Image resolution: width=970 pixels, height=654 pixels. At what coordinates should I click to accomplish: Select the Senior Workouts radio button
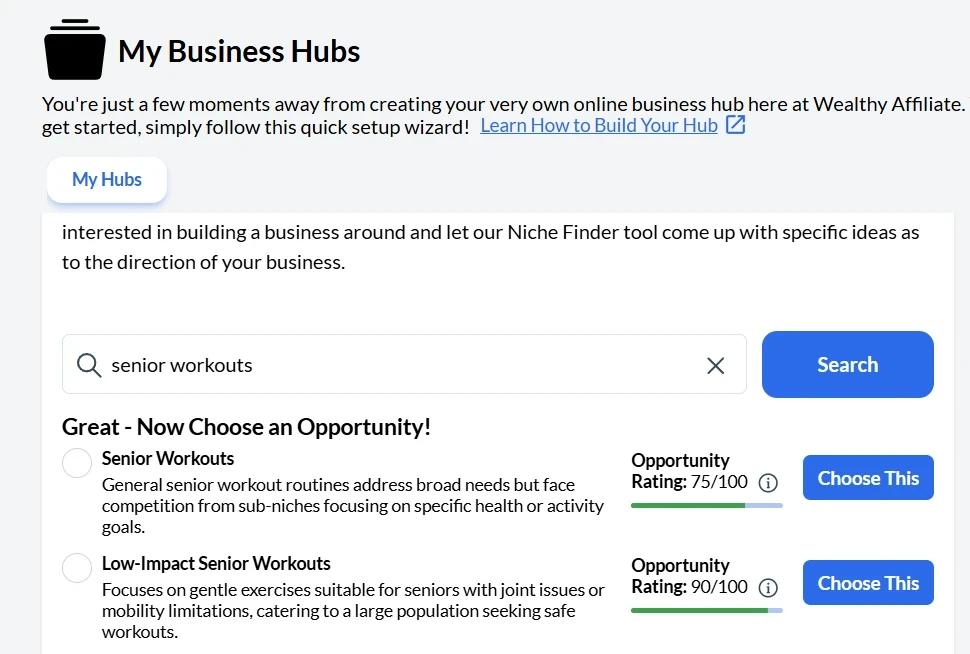[x=77, y=463]
